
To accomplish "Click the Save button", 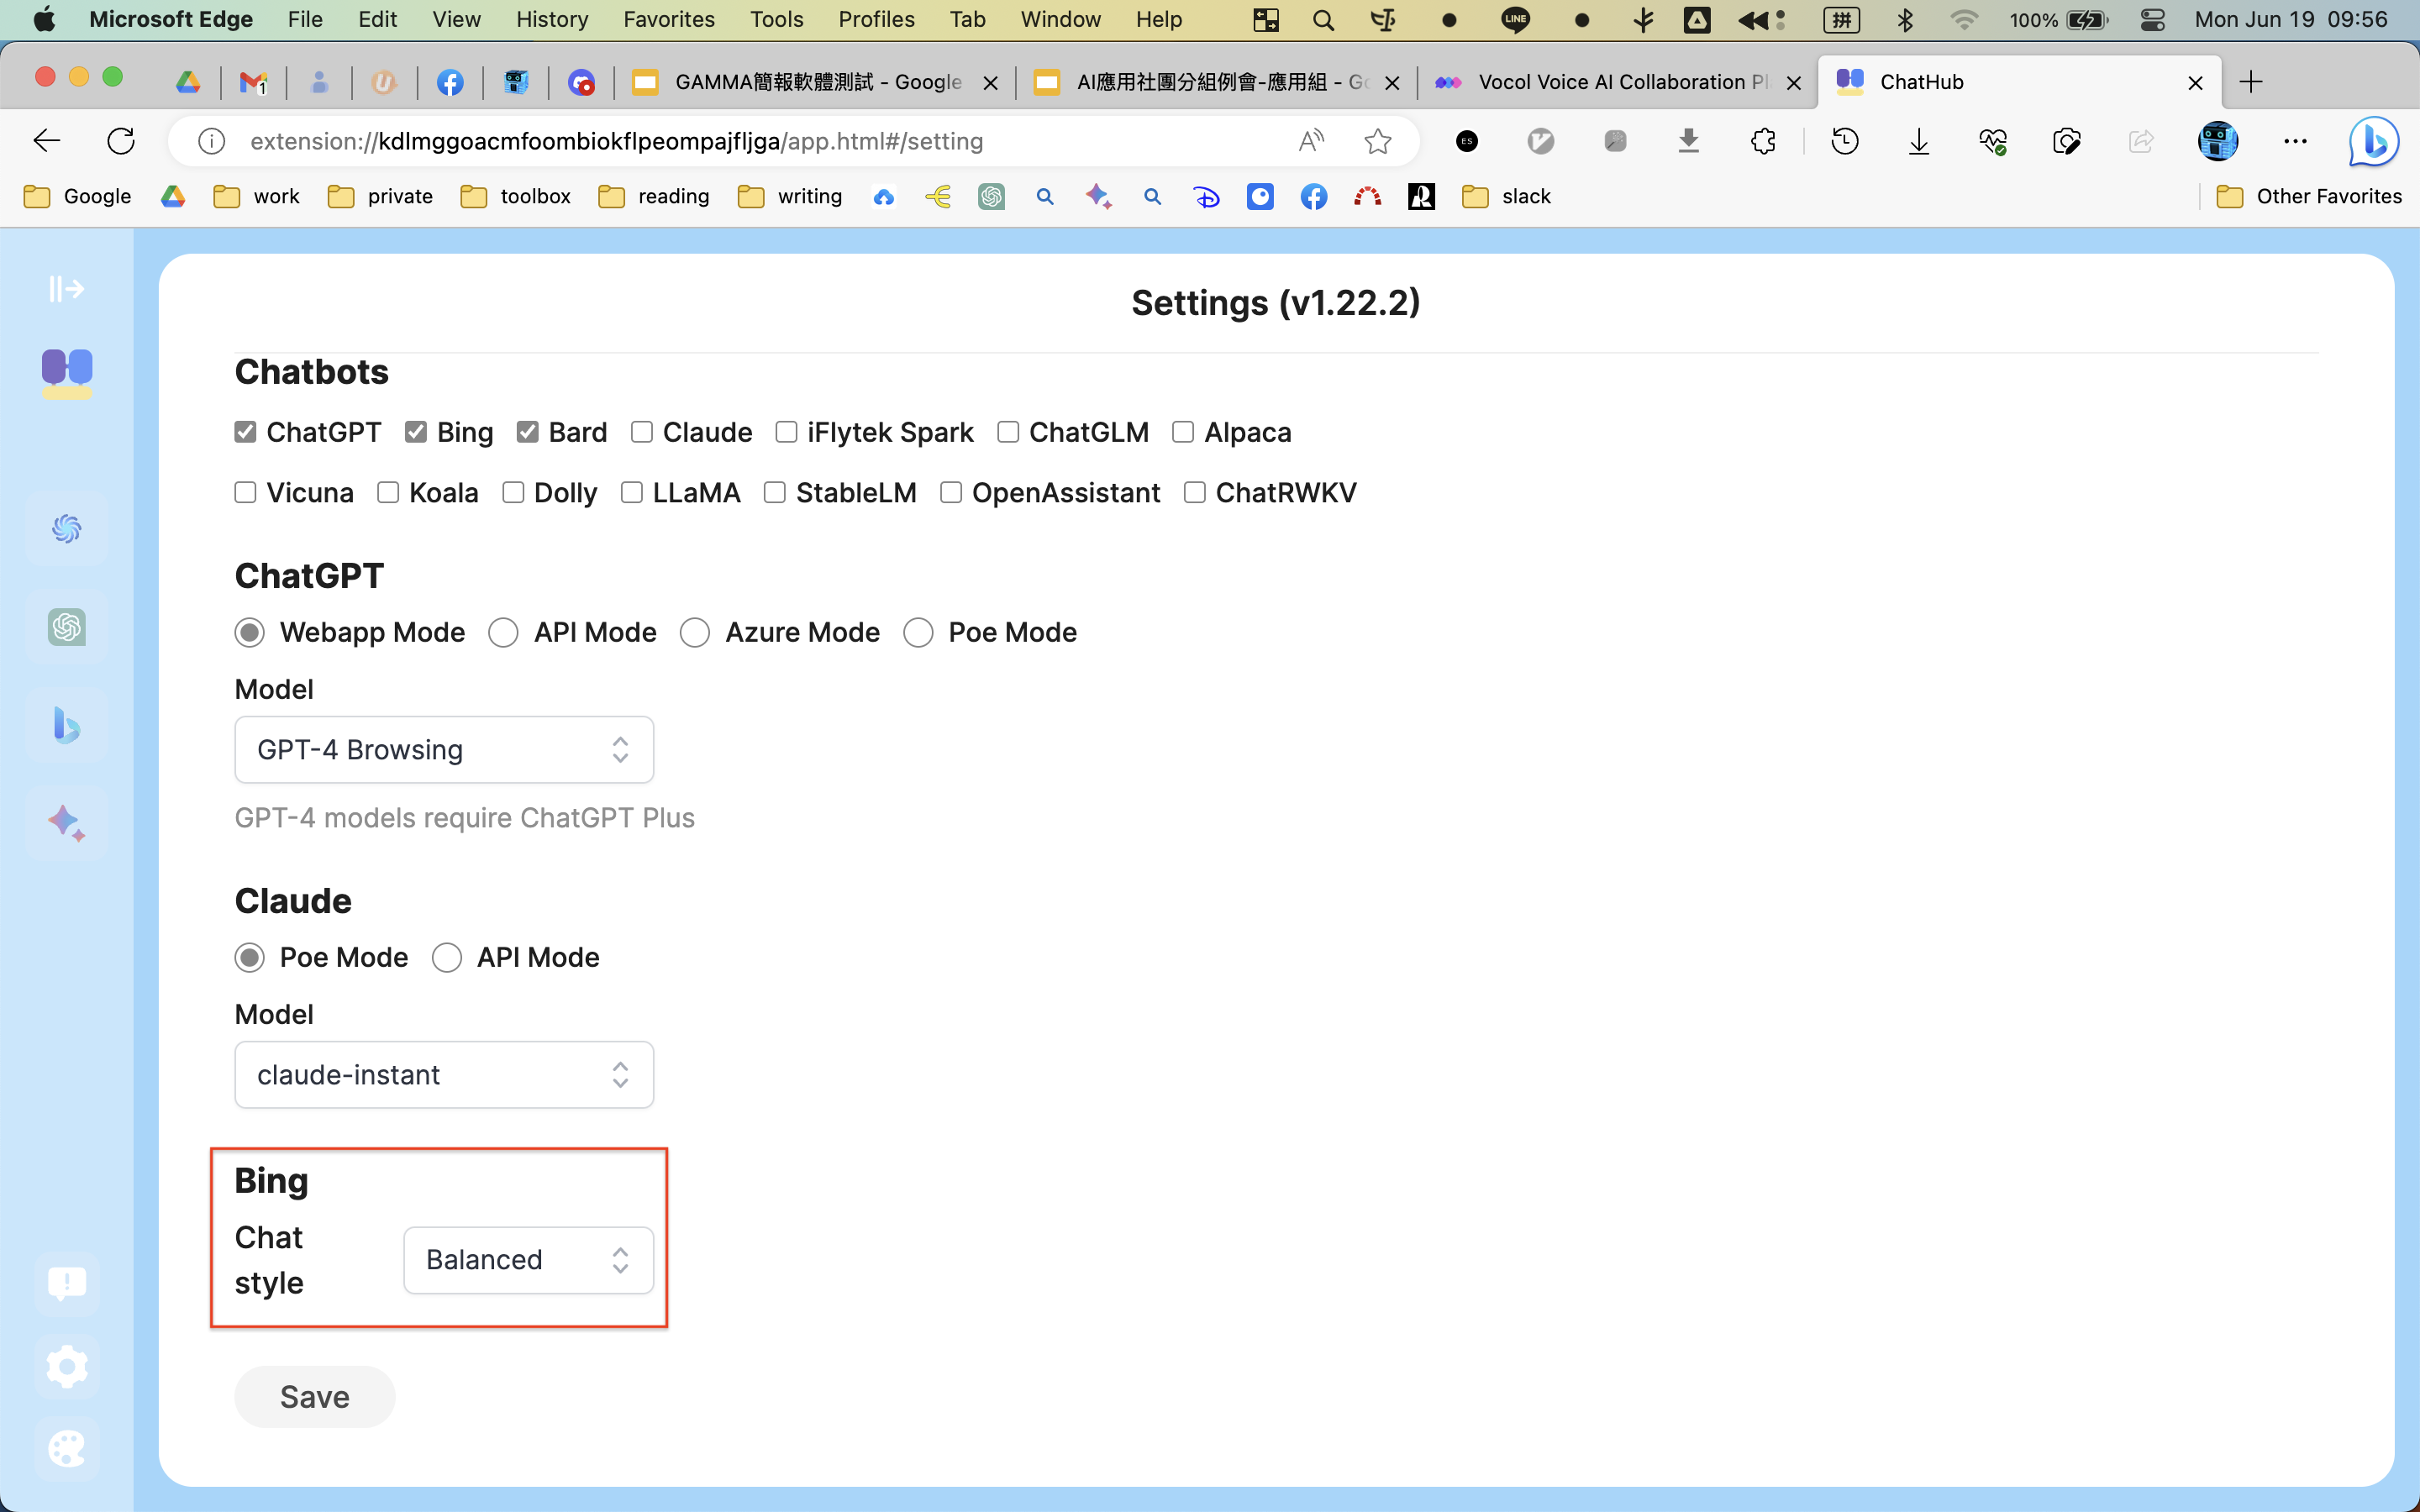I will (x=314, y=1396).
